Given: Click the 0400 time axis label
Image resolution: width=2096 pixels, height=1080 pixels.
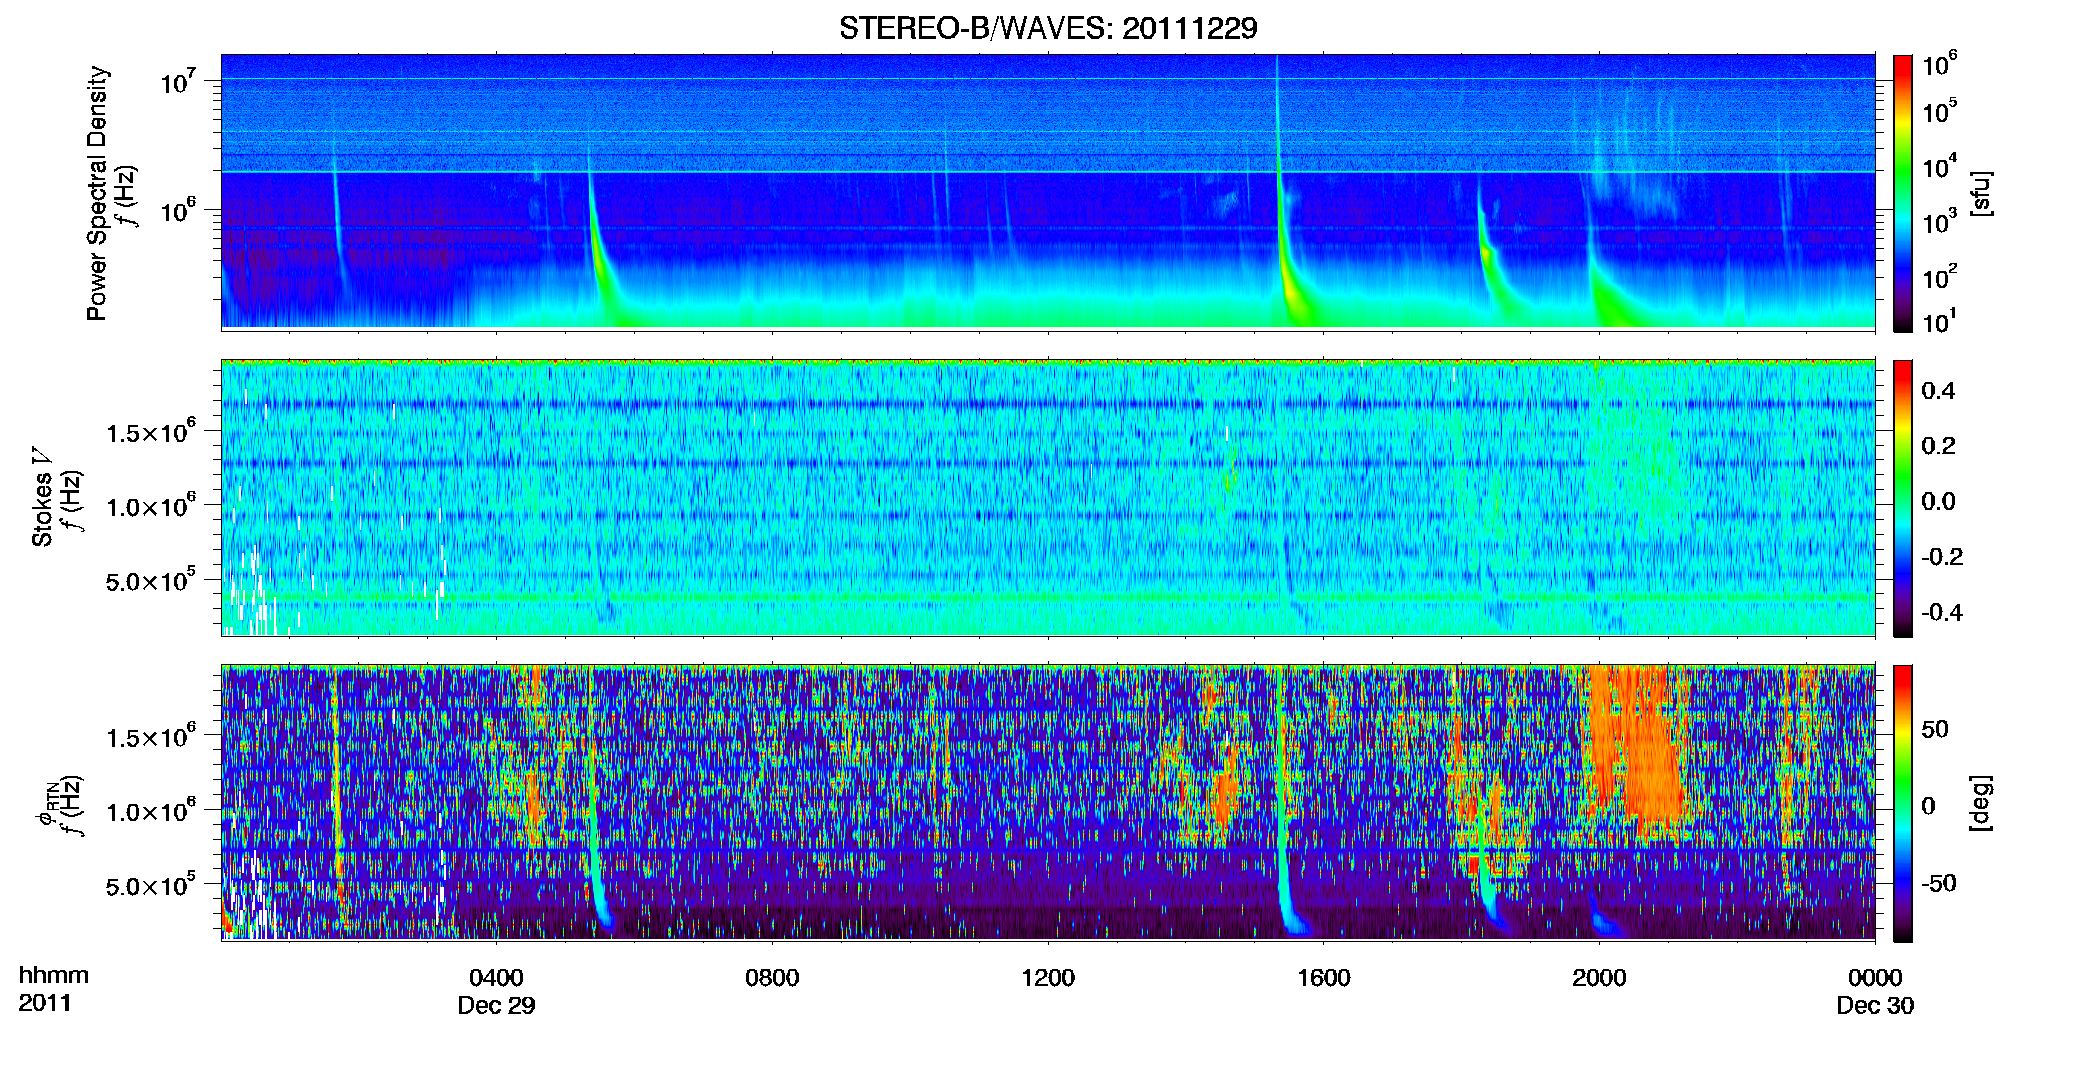Looking at the screenshot, I should click(496, 977).
